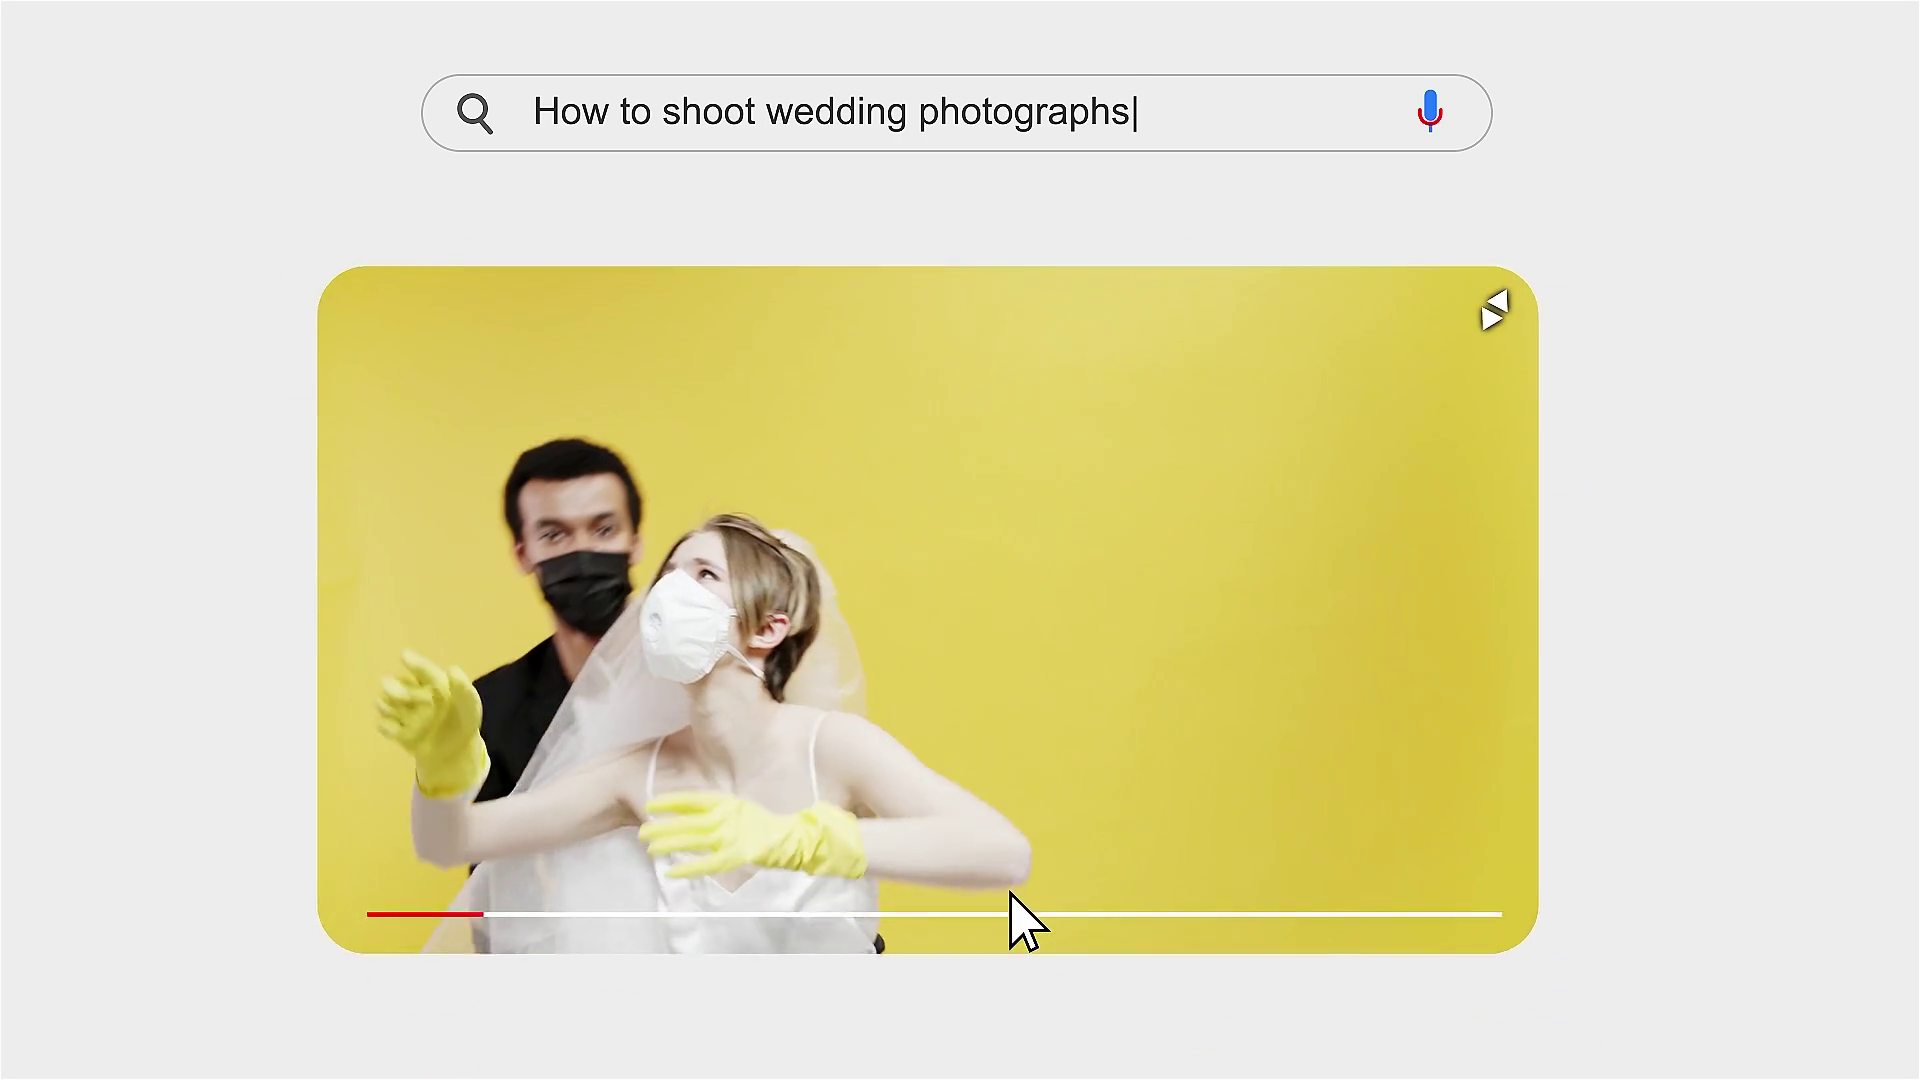Image resolution: width=1920 pixels, height=1080 pixels.
Task: Click the magnifying glass search icon
Action: coord(475,113)
